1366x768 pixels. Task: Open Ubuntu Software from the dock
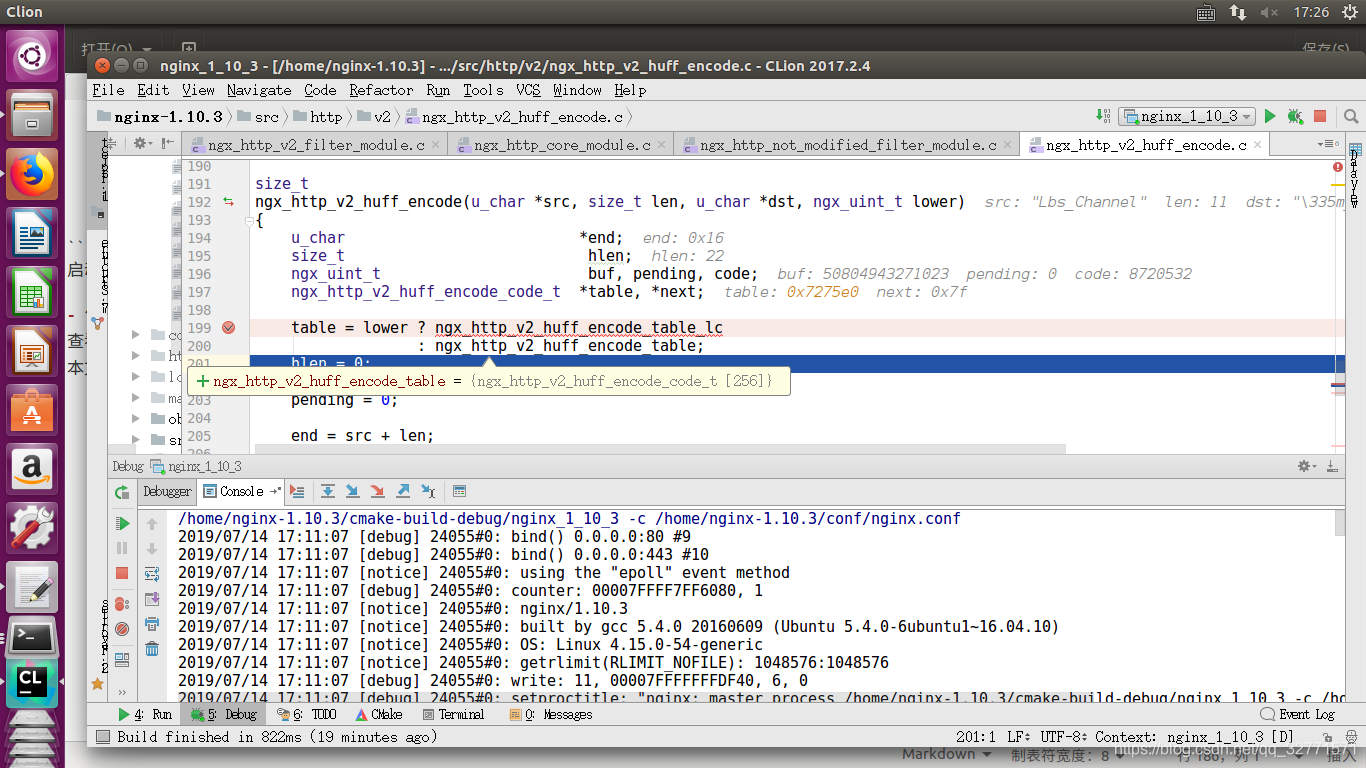tap(33, 410)
